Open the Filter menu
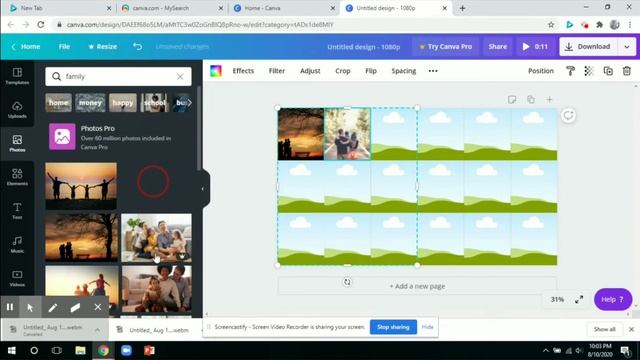This screenshot has height=360, width=640. tap(277, 71)
